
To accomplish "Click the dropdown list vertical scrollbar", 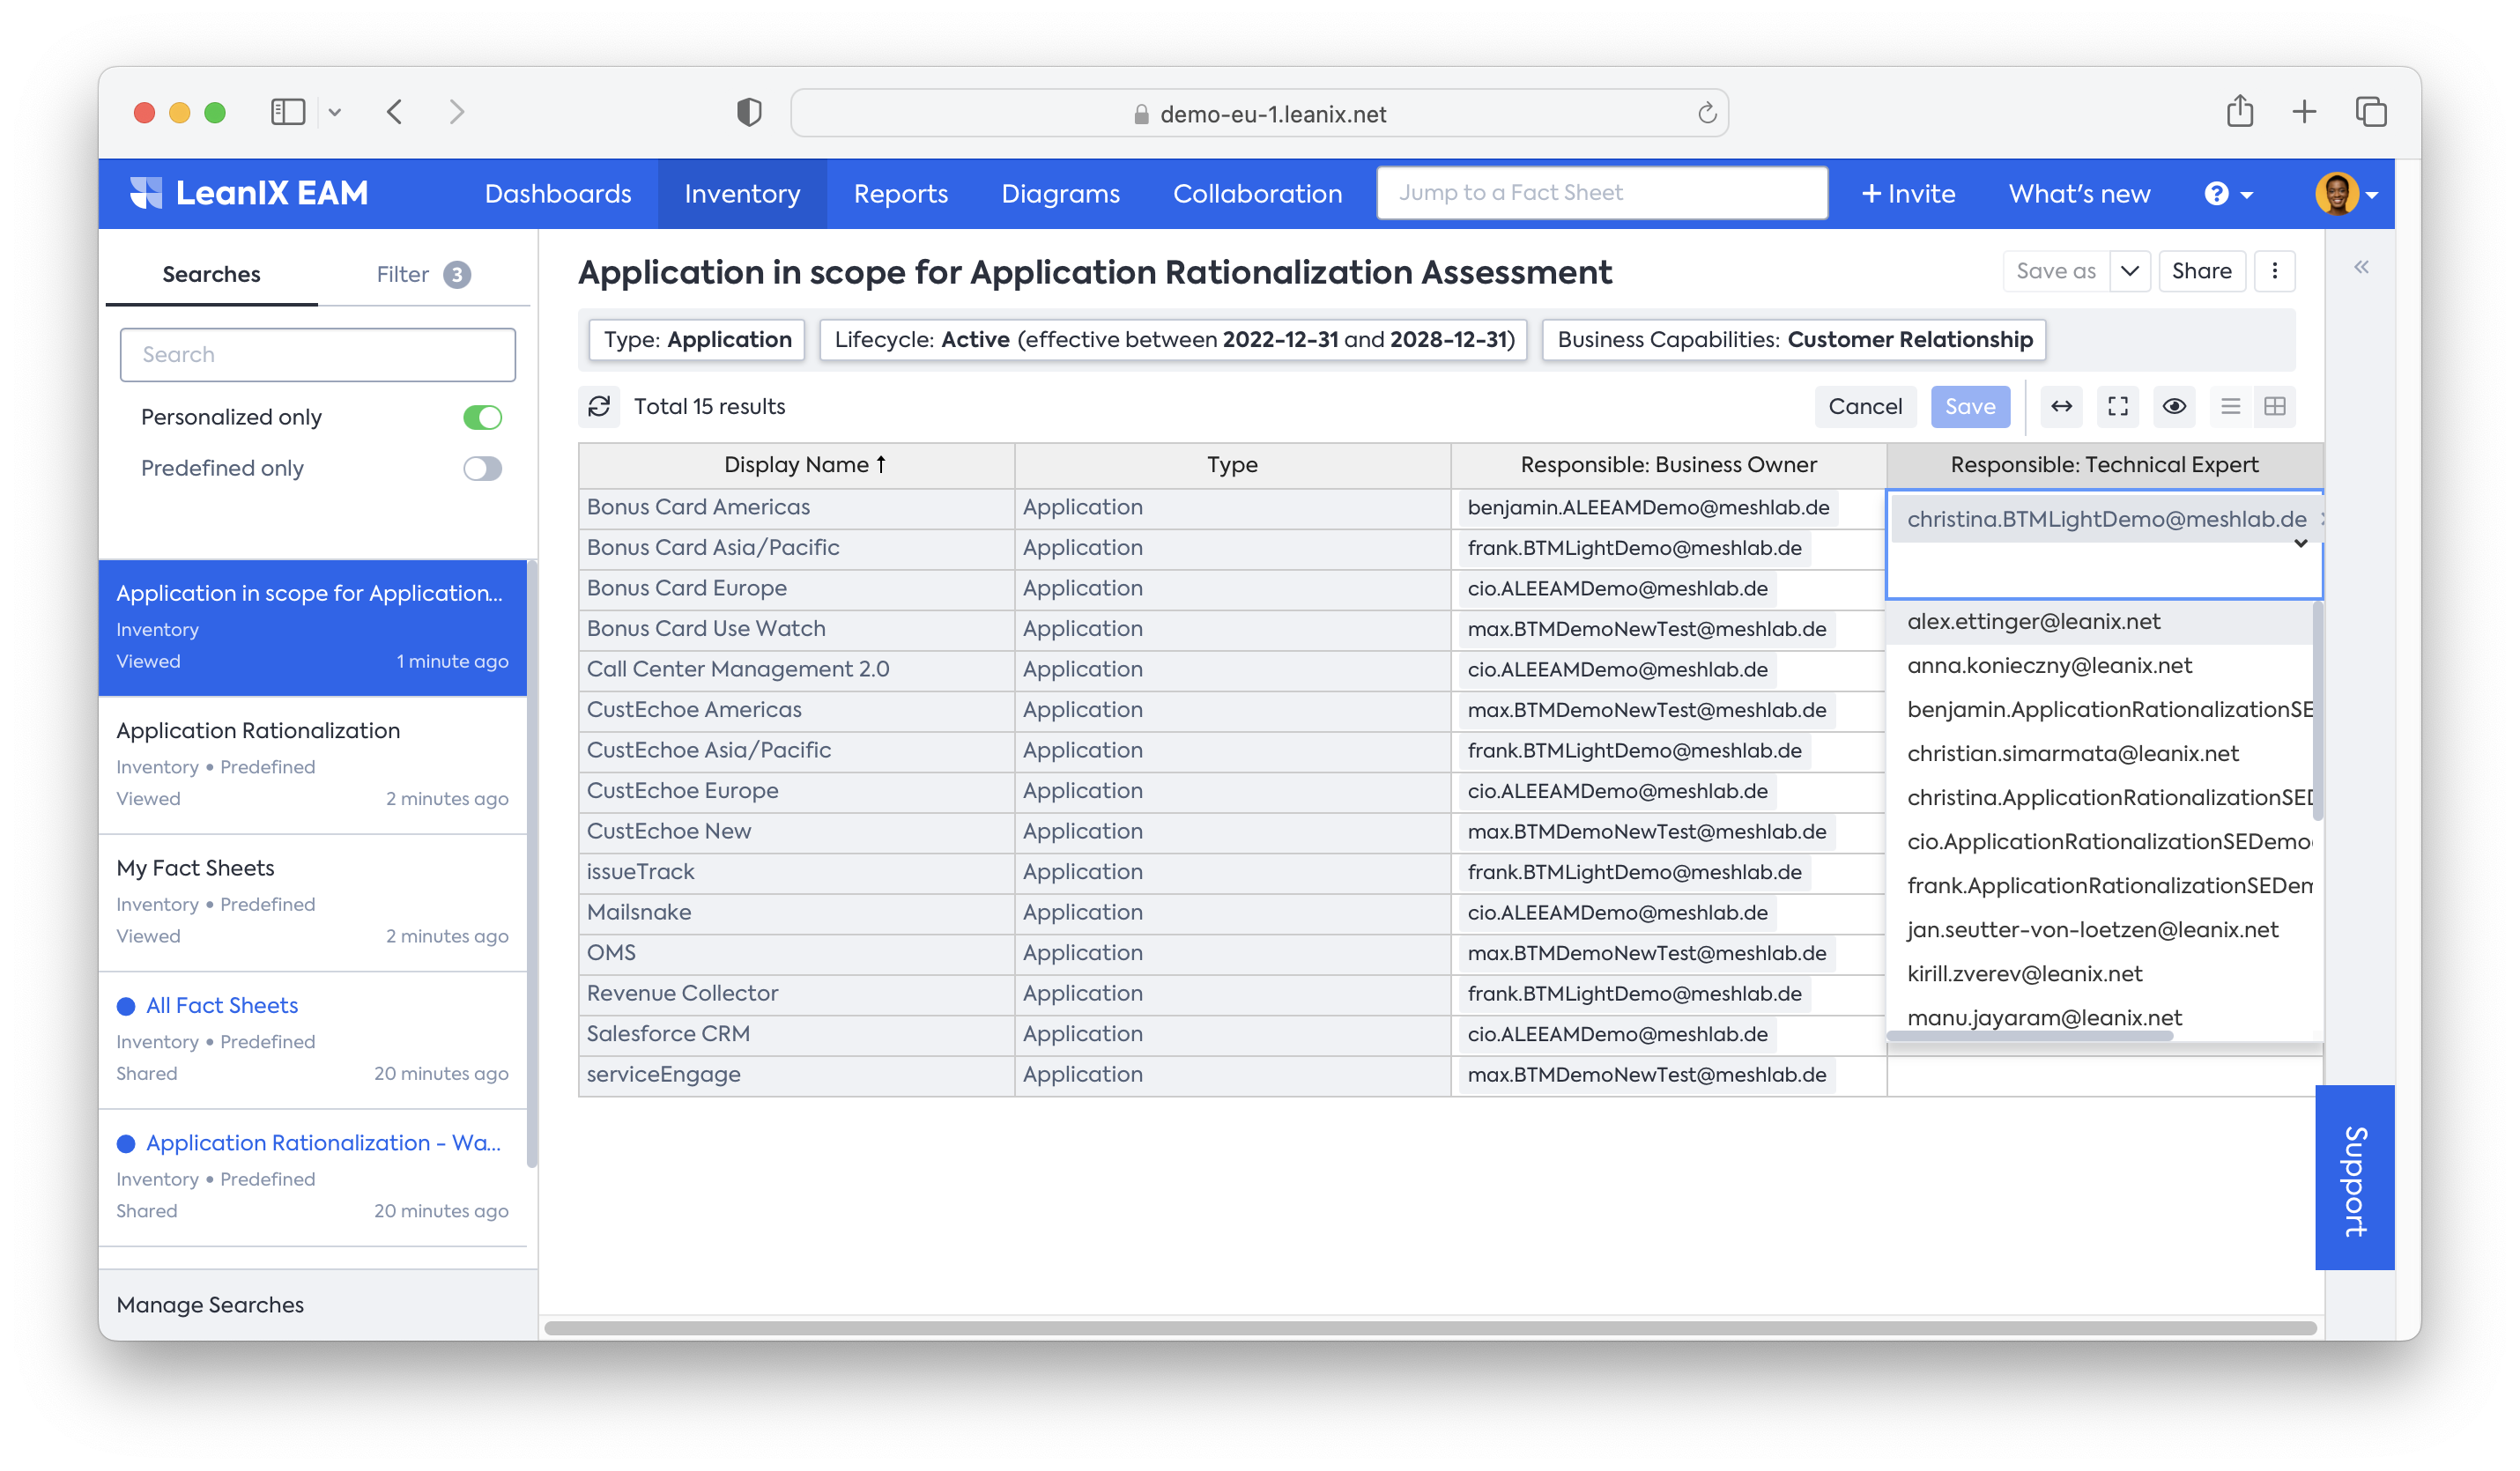I will [2317, 710].
